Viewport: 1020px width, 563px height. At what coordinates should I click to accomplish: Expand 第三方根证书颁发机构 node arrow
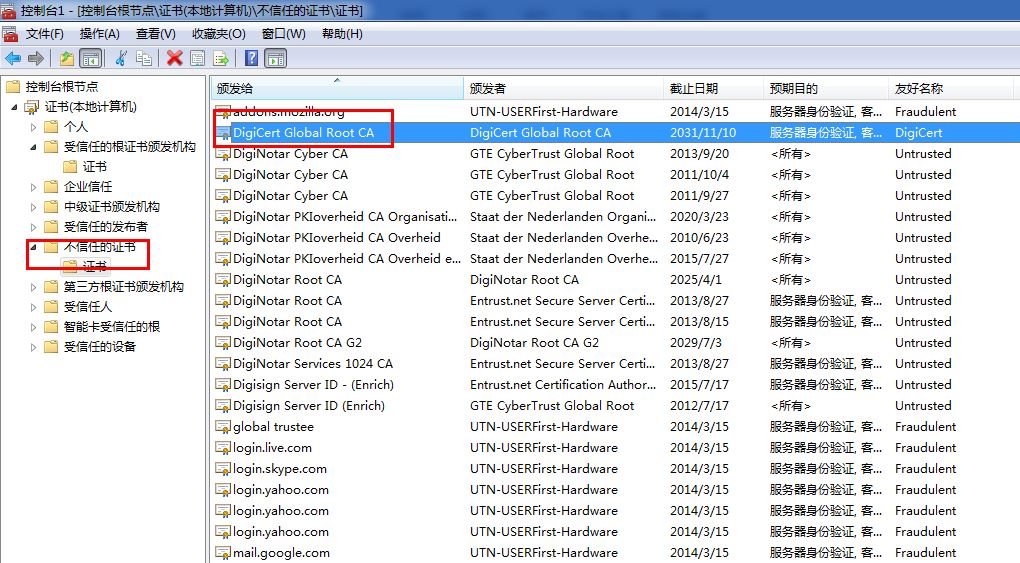(33, 287)
